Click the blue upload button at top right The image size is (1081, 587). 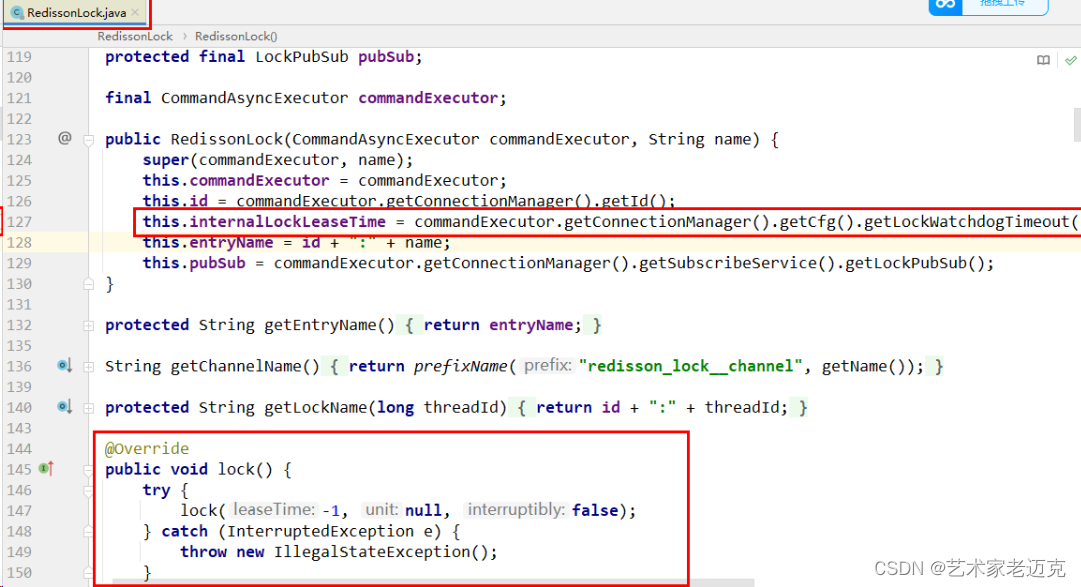point(988,6)
